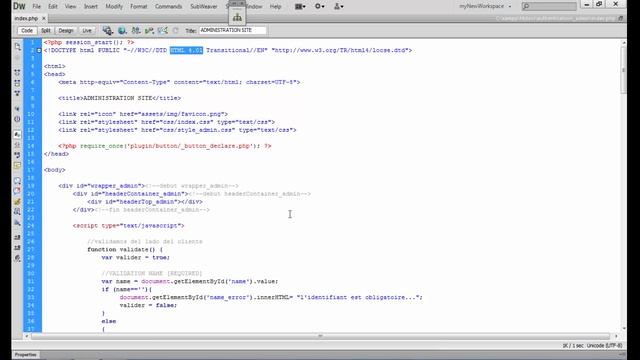This screenshot has height=360, width=640.
Task: Close the index.php tab
Action: coord(44,18)
